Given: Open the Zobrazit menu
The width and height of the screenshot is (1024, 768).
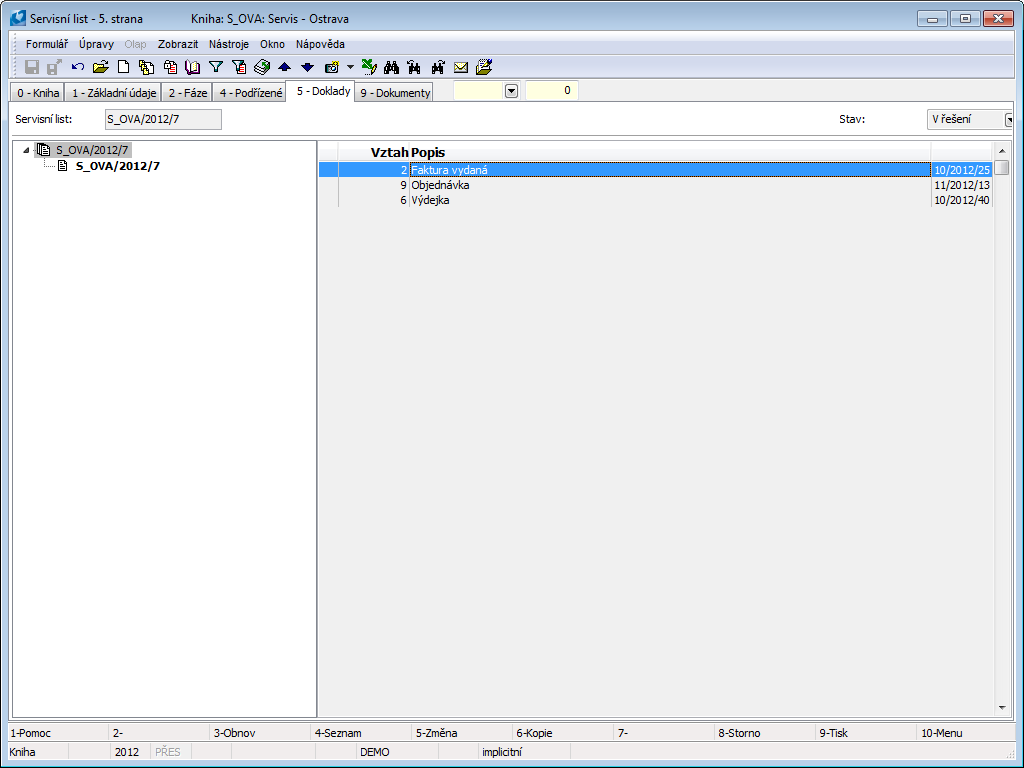Looking at the screenshot, I should (x=178, y=44).
